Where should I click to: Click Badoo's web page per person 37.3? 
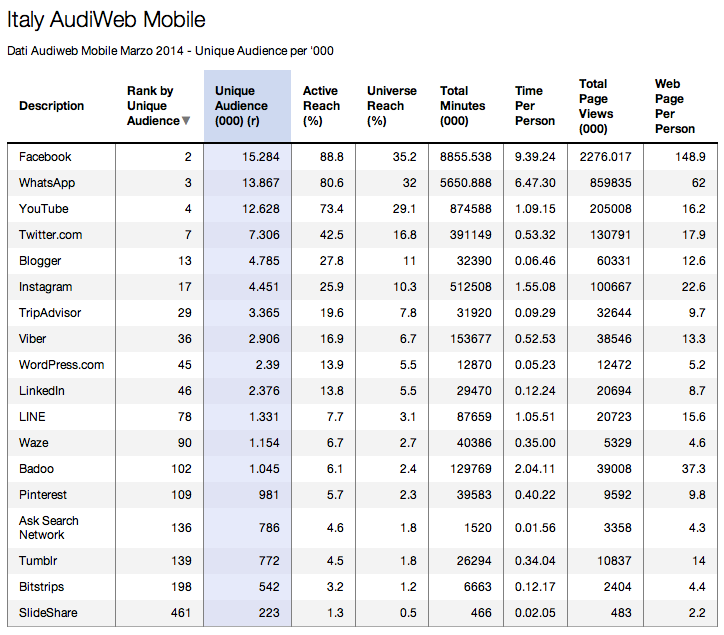click(x=694, y=469)
